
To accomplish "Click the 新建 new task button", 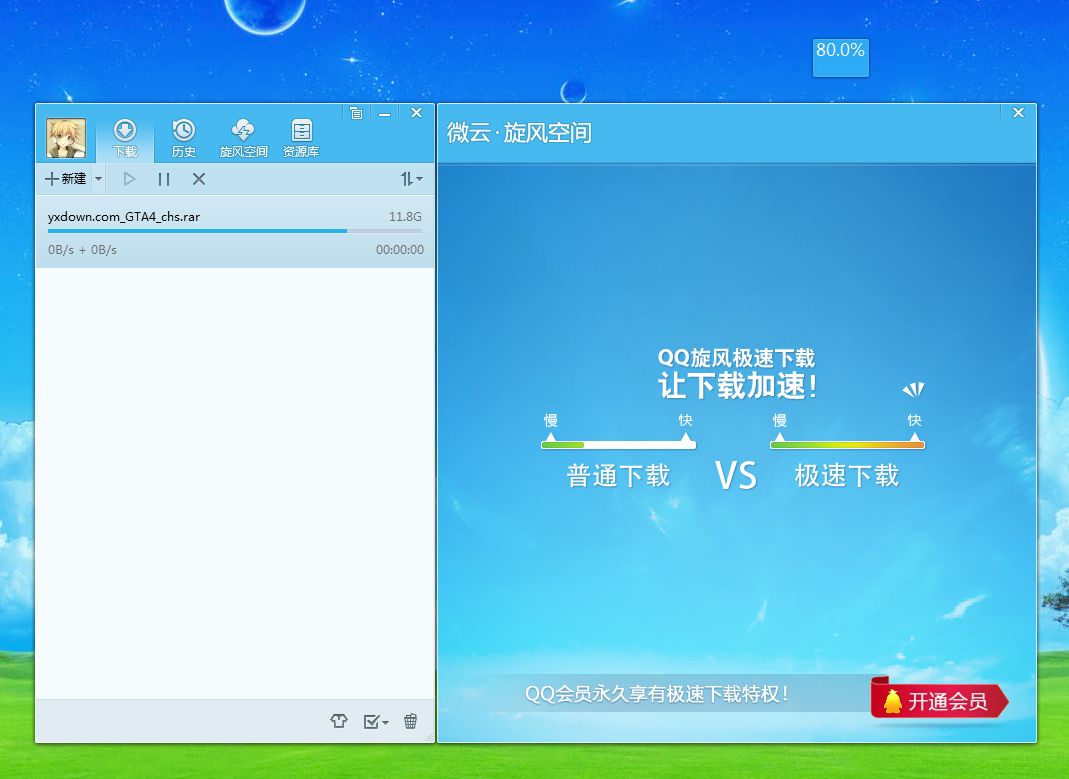I will 65,179.
